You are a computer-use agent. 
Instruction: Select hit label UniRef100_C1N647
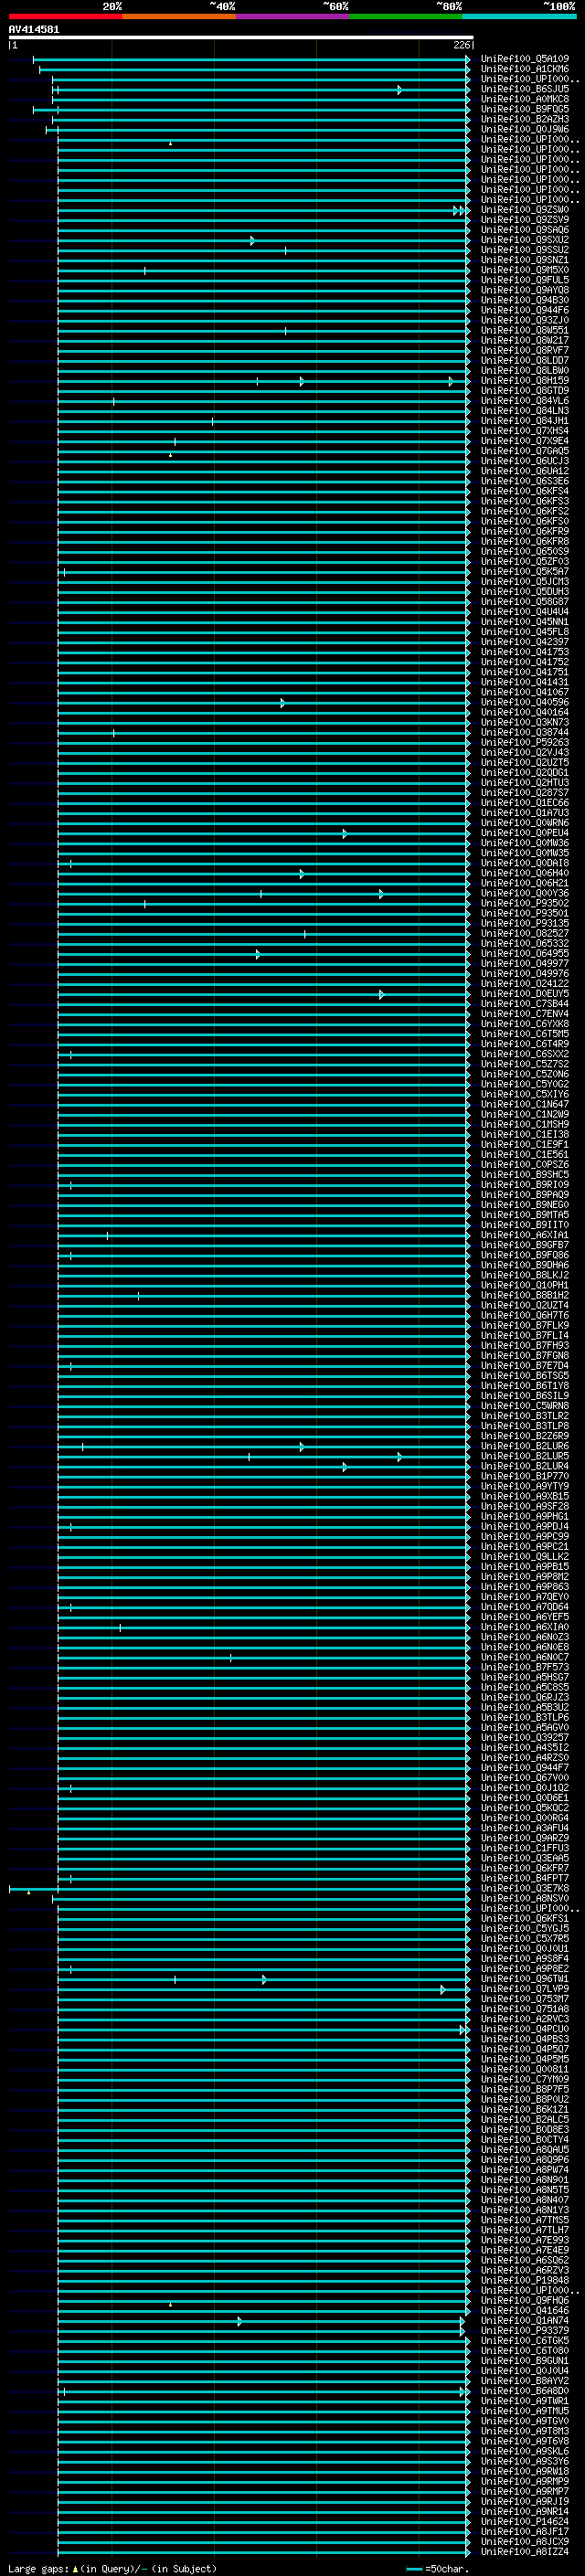pyautogui.click(x=525, y=1104)
